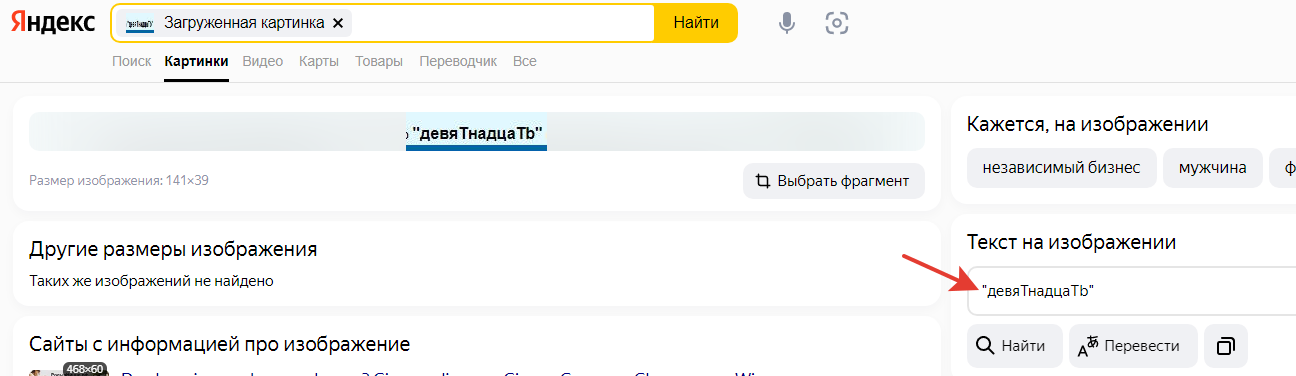Click Выбрать фрагмент crop button
The width and height of the screenshot is (1296, 376).
[834, 181]
